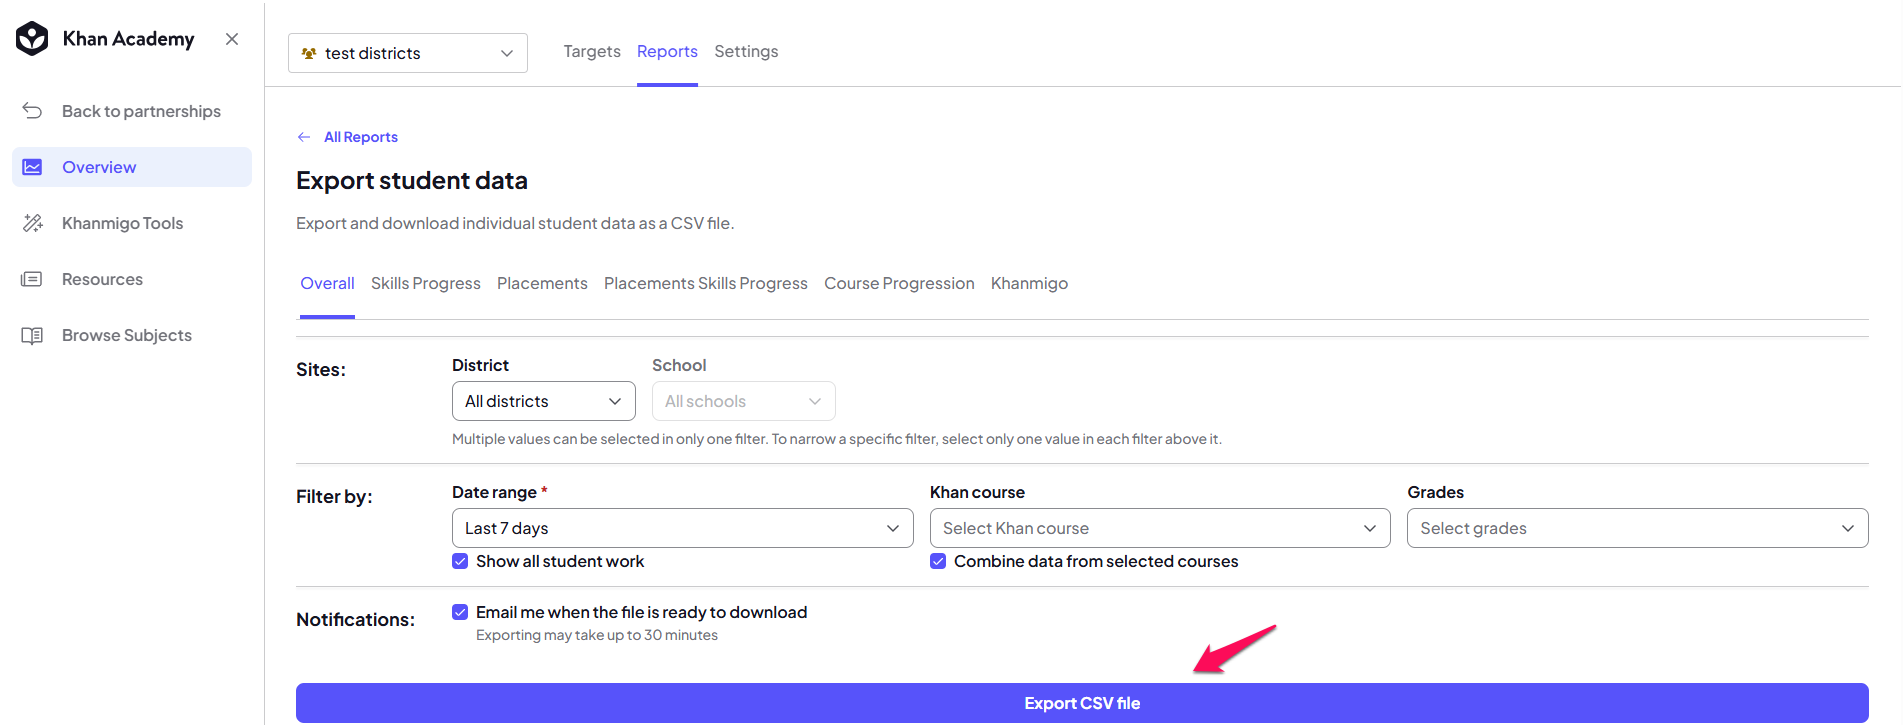Toggle the Show all student work checkbox
The image size is (1903, 725).
pos(460,561)
